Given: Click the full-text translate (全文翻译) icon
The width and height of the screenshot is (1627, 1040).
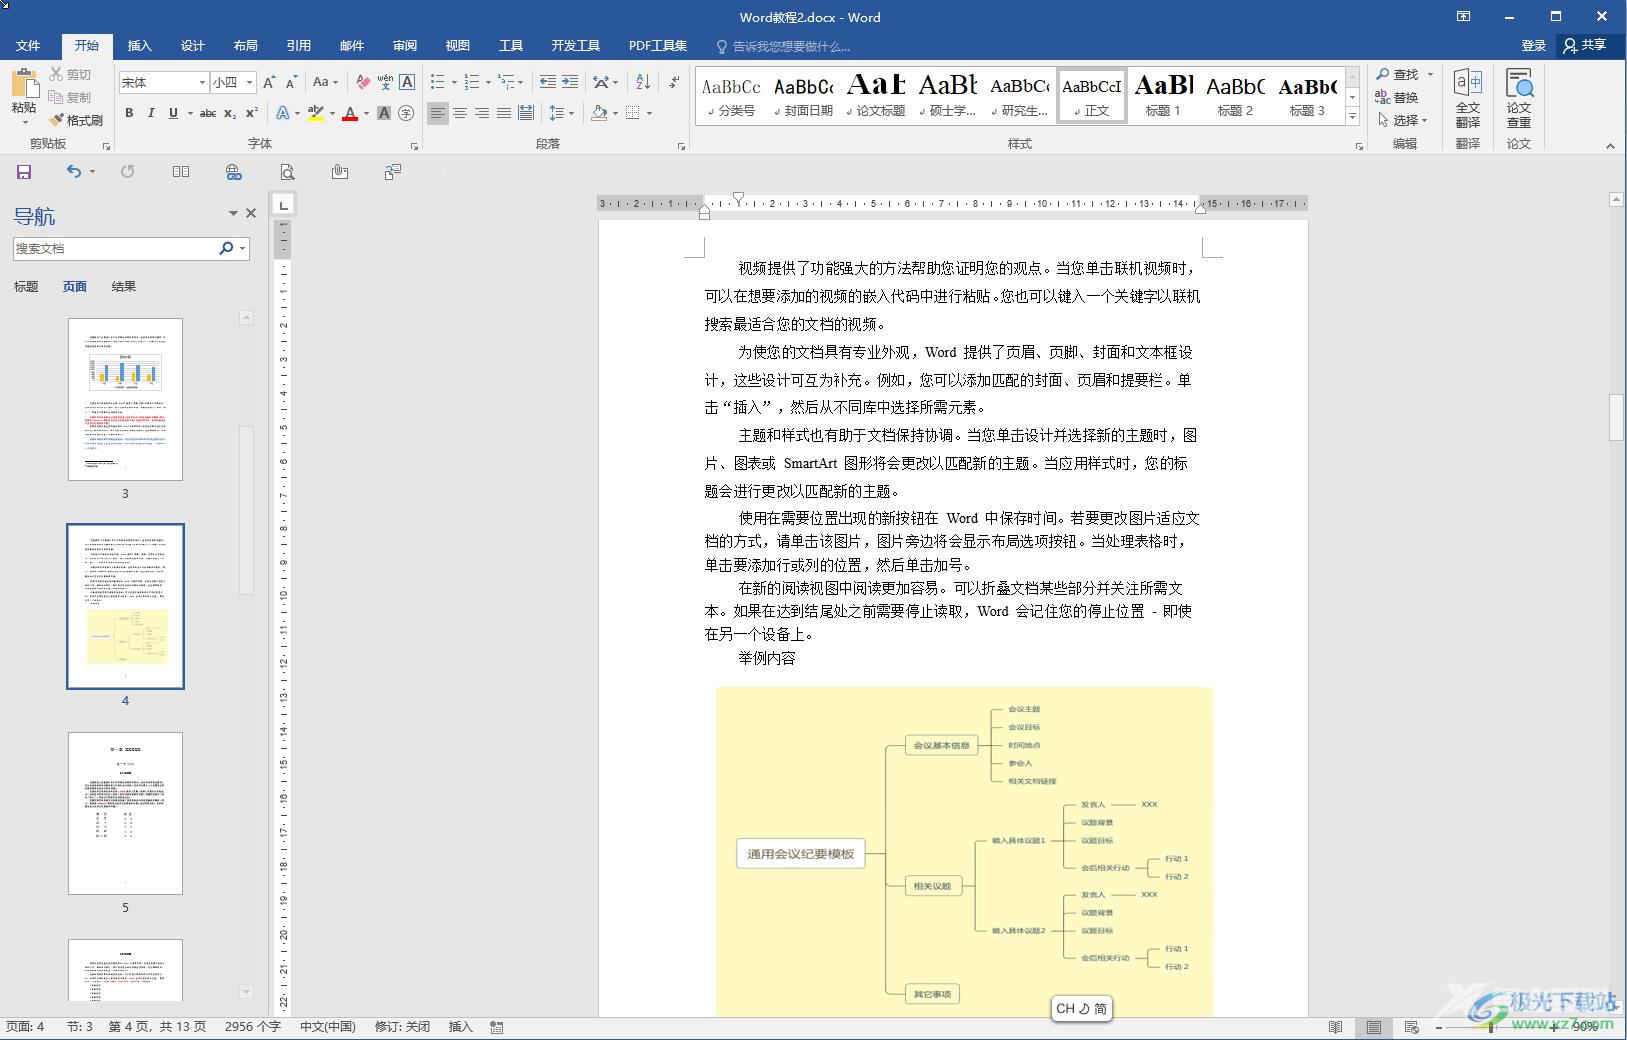Looking at the screenshot, I should pyautogui.click(x=1468, y=98).
